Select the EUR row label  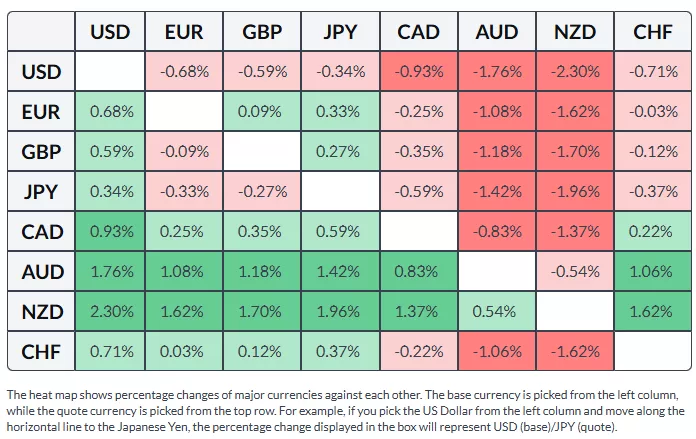(x=41, y=112)
